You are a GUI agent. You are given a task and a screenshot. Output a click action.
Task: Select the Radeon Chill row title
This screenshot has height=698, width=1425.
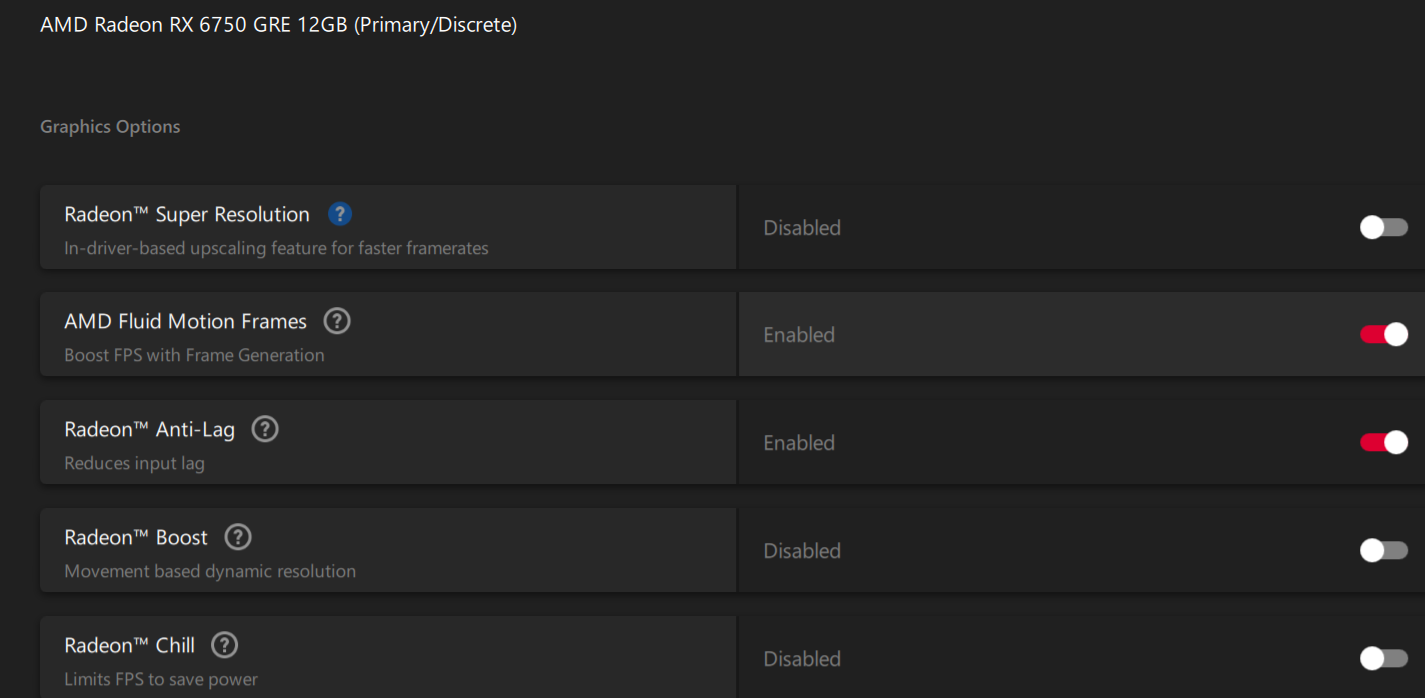129,645
